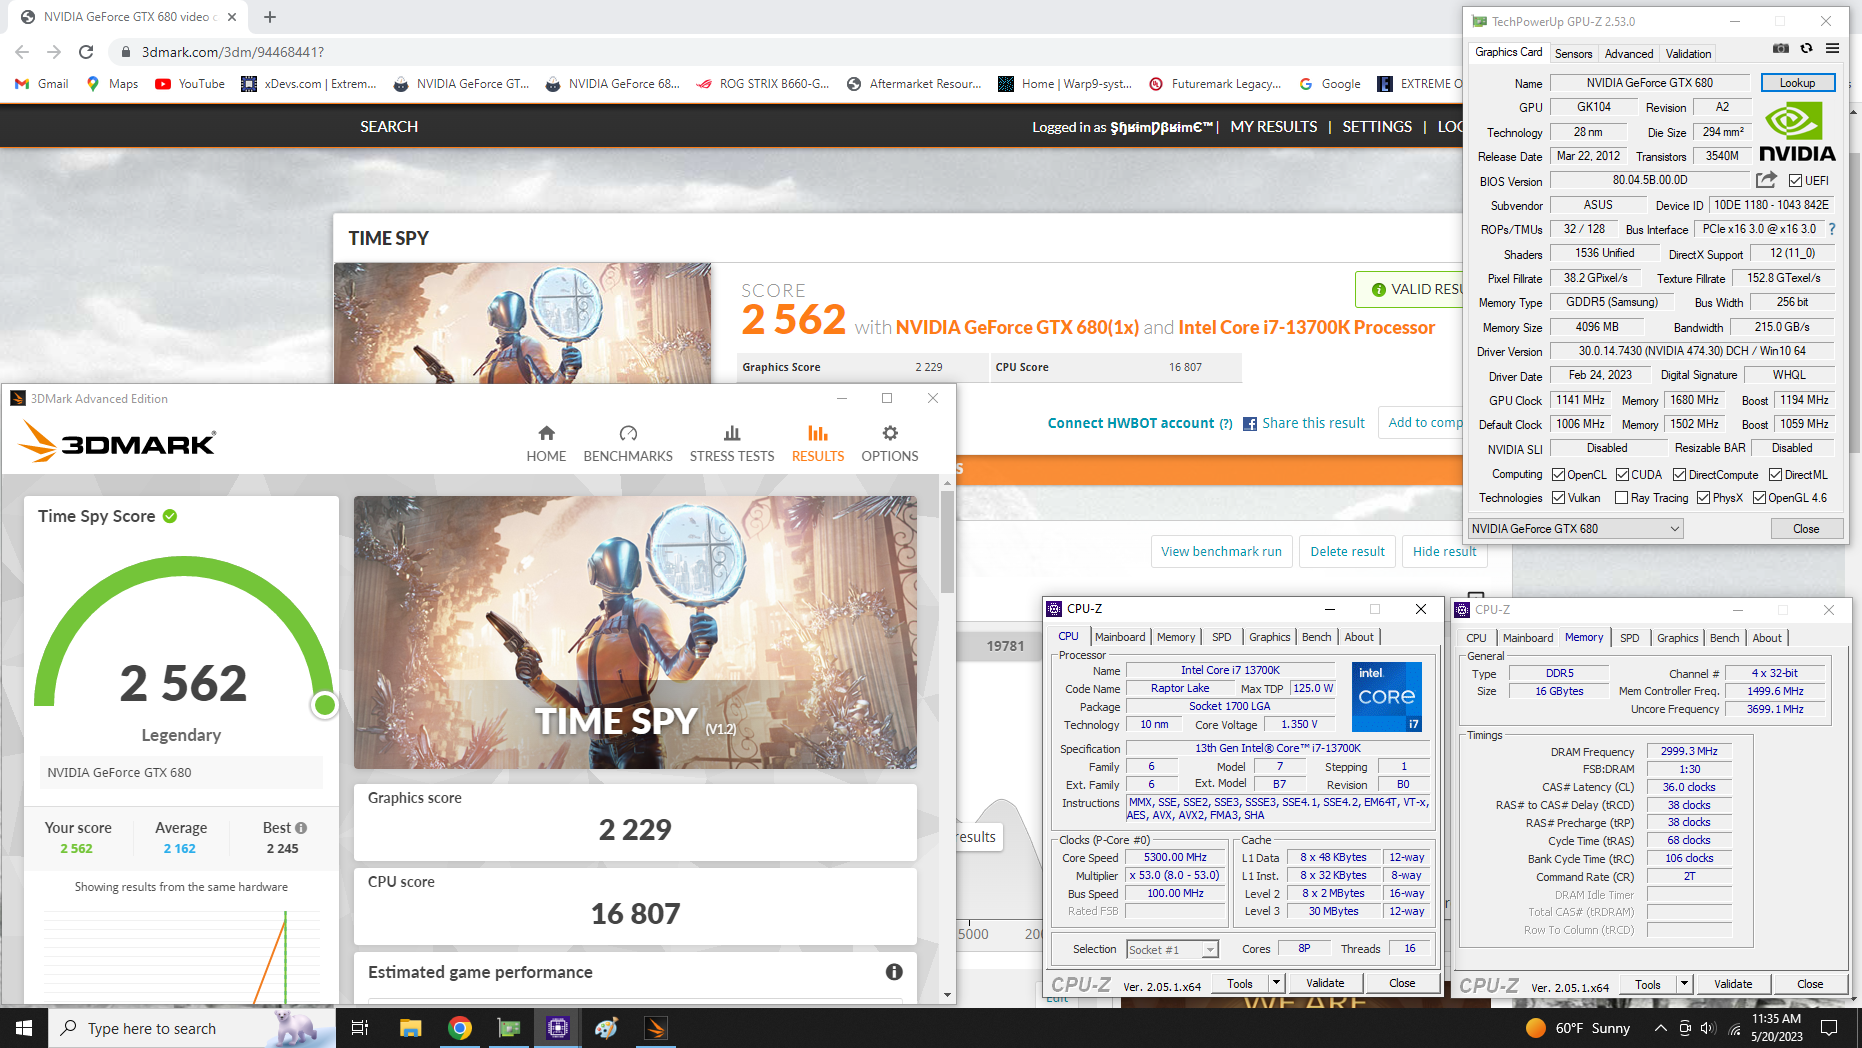Open Task View on the taskbar
The width and height of the screenshot is (1862, 1048).
(360, 1028)
